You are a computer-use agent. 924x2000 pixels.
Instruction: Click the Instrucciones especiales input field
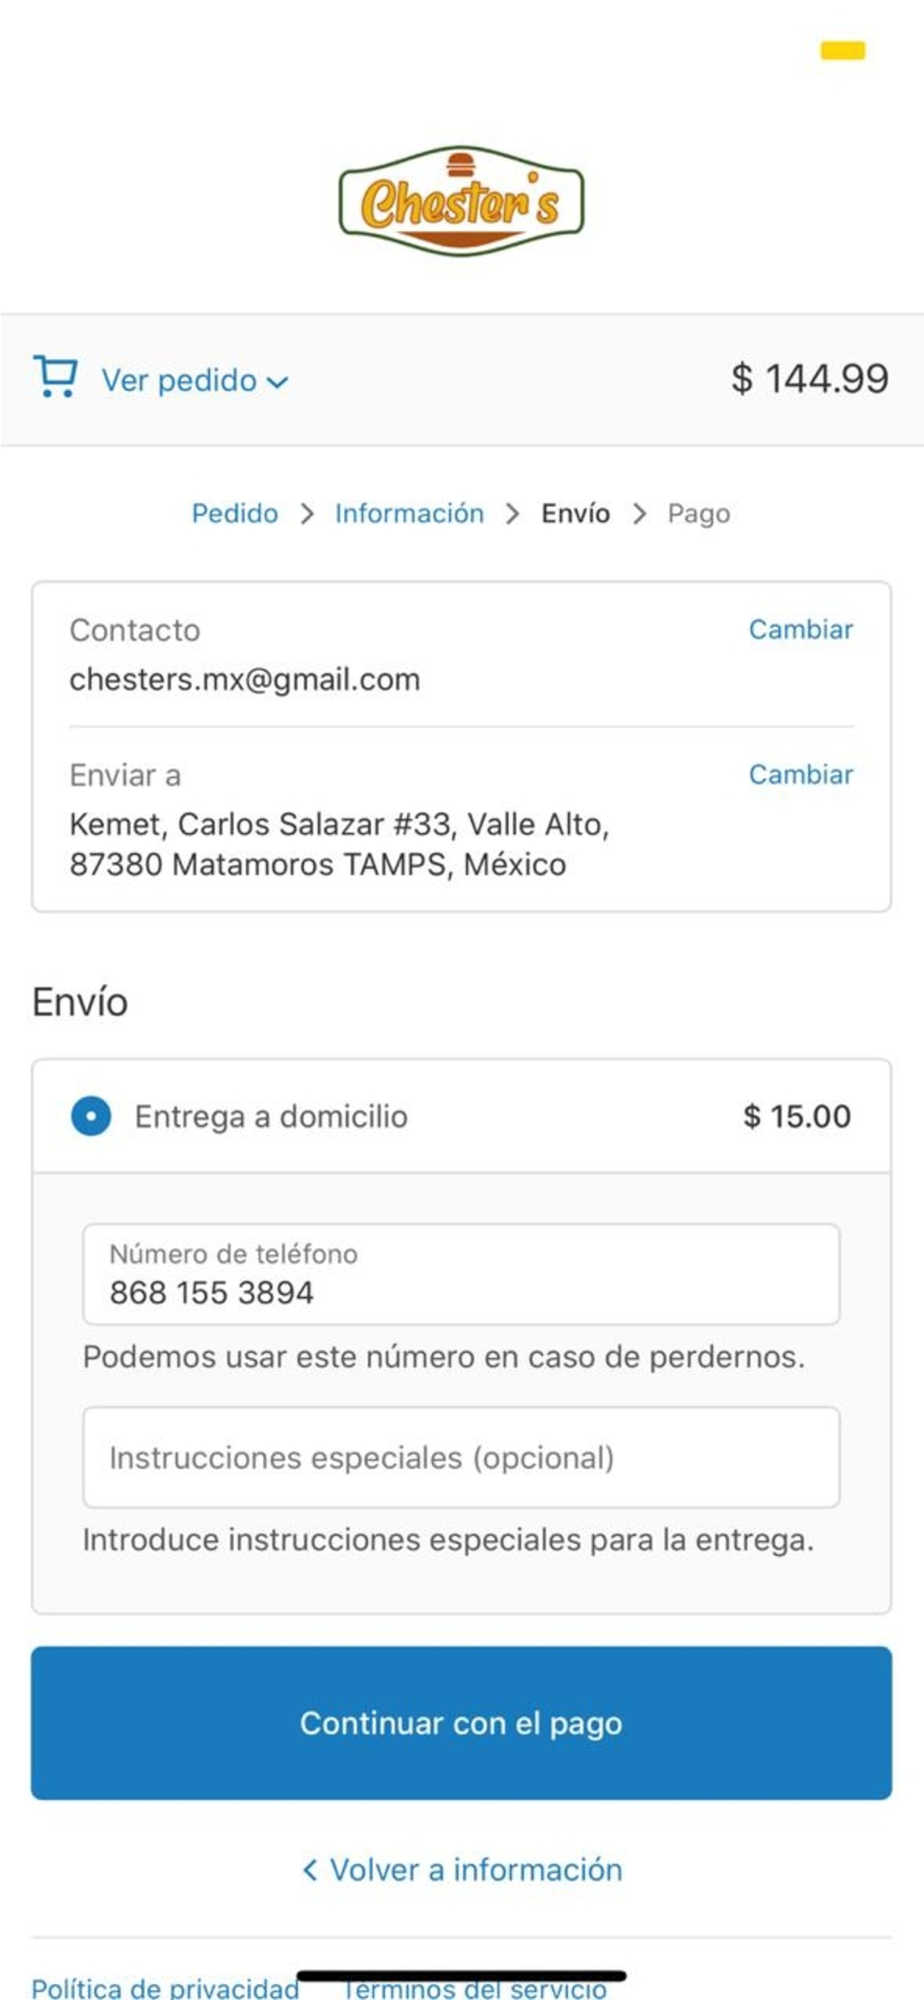461,1457
